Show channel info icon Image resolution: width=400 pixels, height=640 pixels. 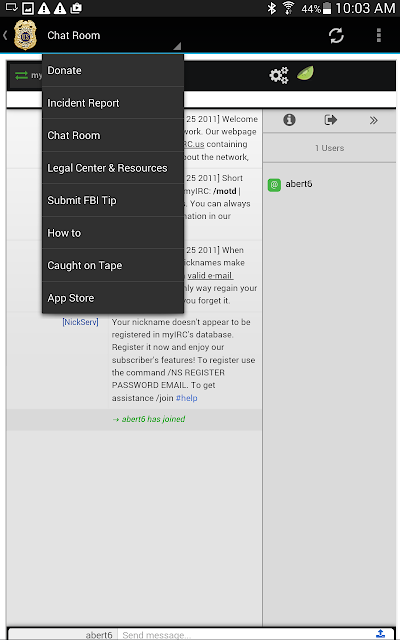pyautogui.click(x=289, y=120)
